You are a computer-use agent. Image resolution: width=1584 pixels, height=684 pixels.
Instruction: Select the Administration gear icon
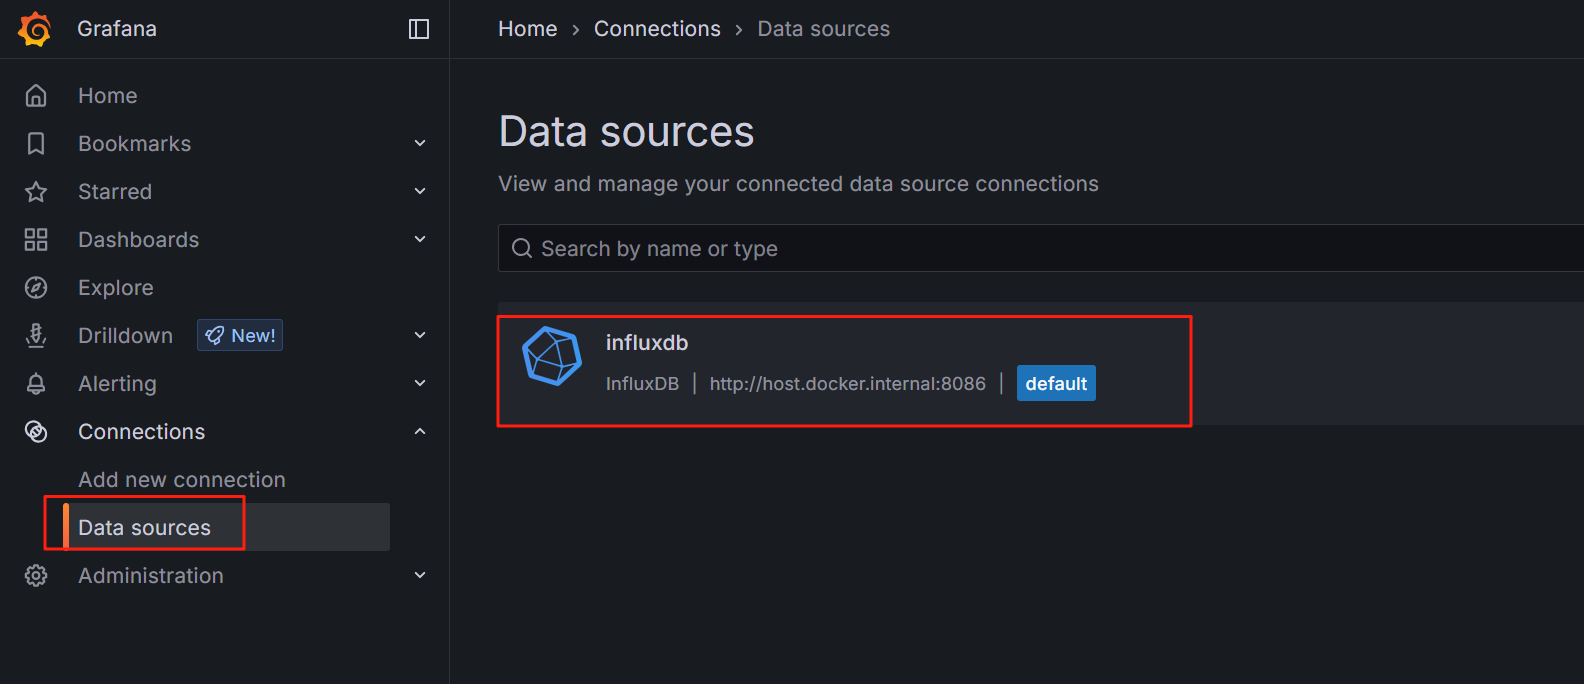click(x=36, y=575)
